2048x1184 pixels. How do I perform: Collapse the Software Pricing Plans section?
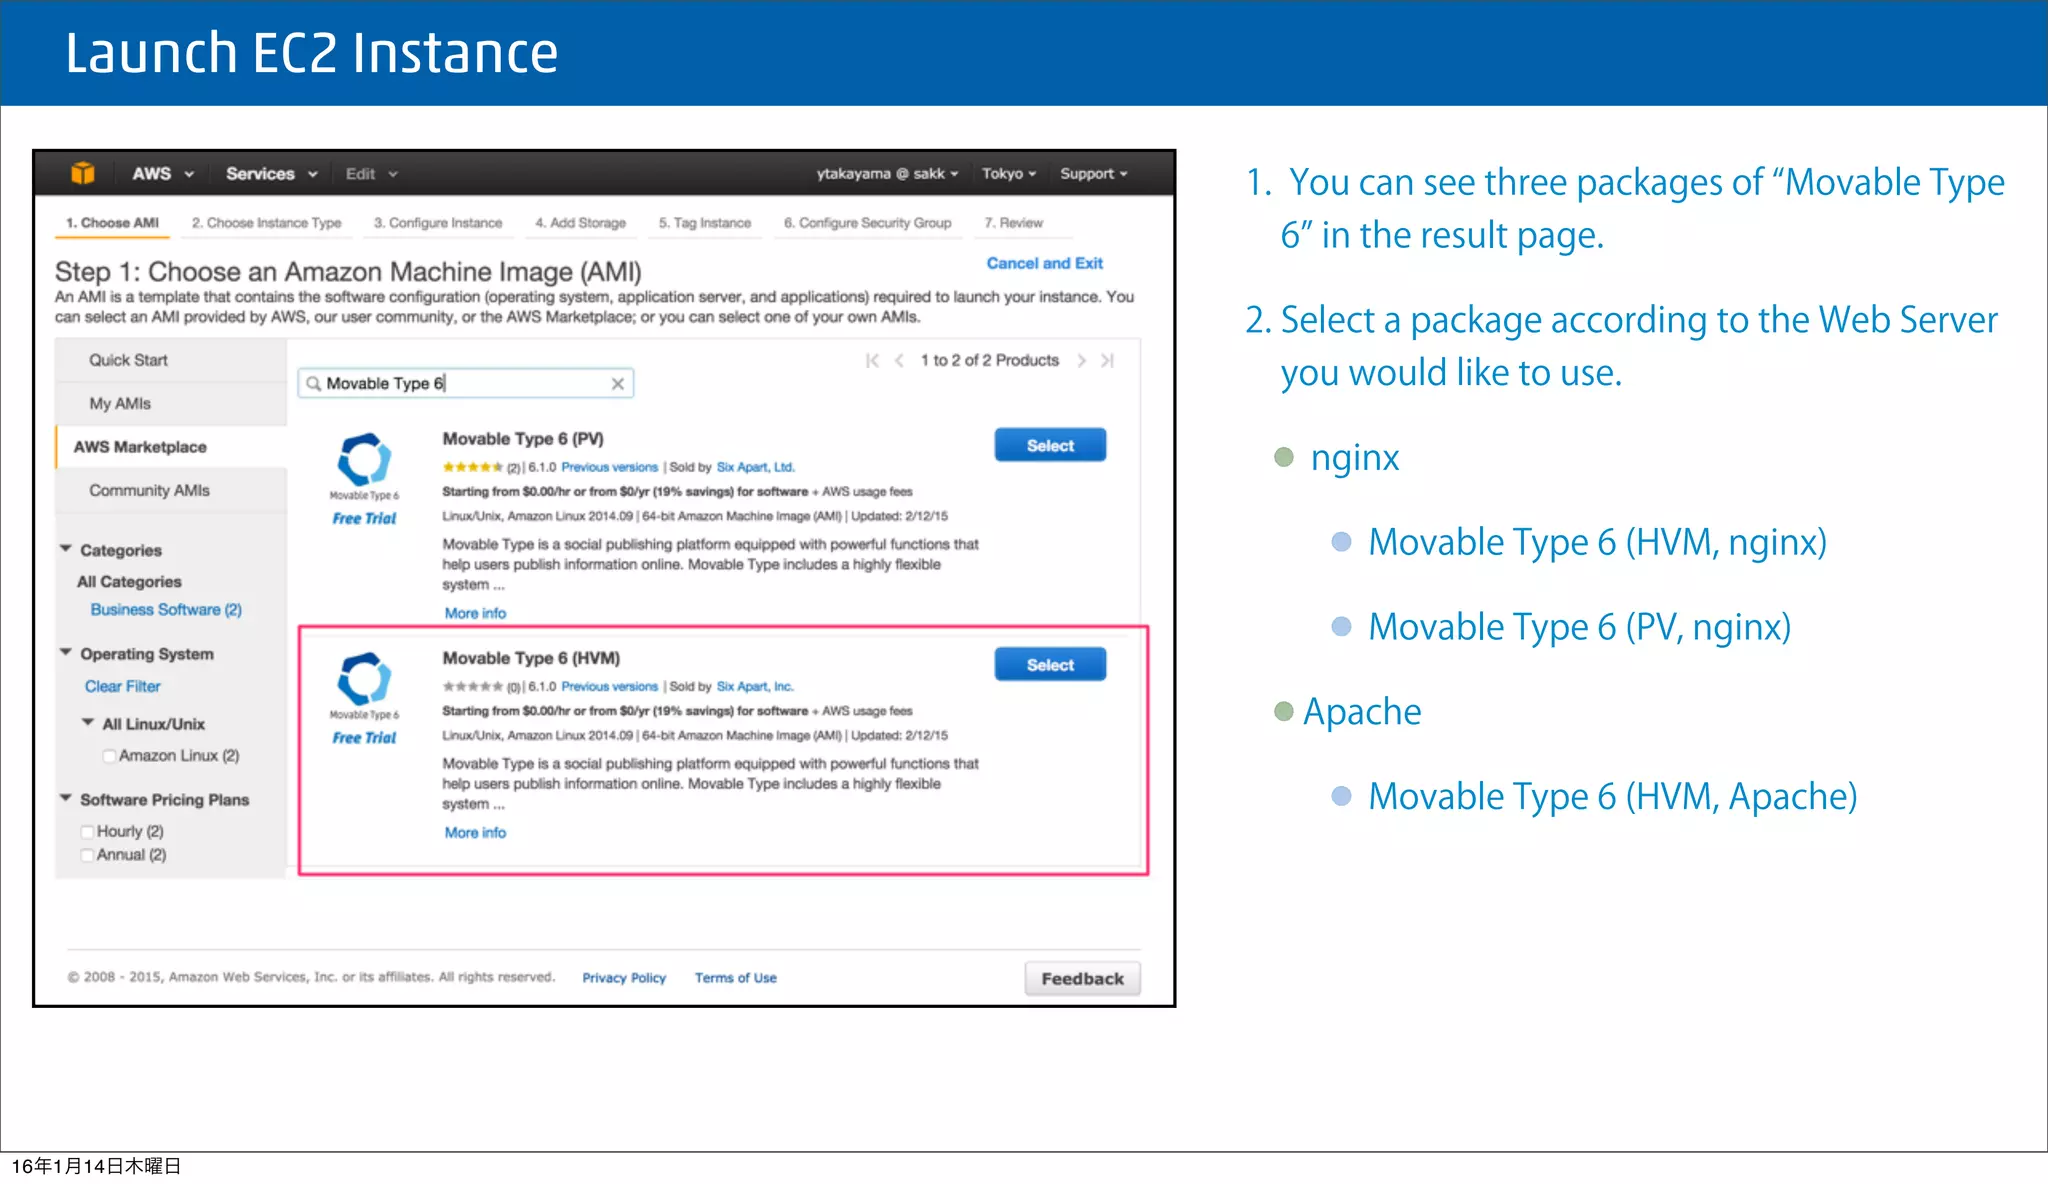click(x=66, y=798)
